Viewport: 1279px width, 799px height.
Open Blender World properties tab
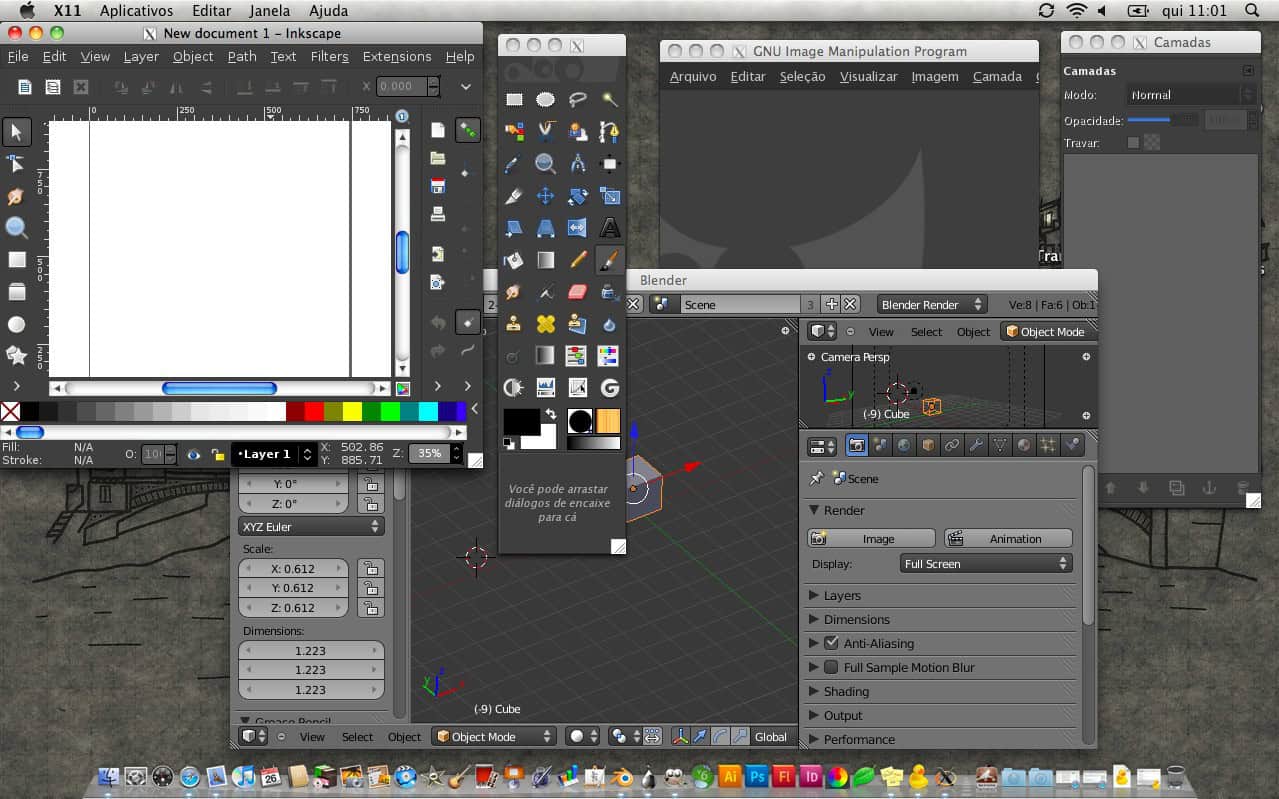point(904,445)
